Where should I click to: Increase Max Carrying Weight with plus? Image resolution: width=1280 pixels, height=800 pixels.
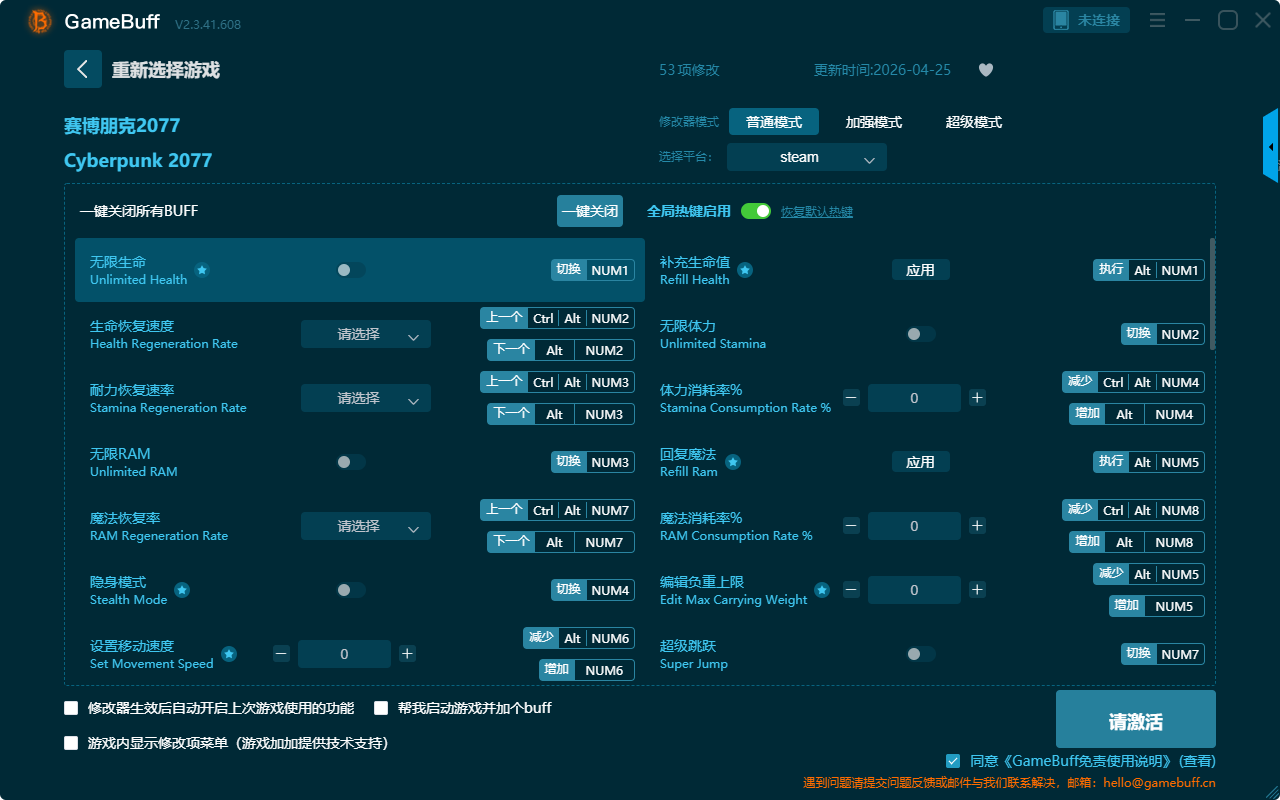coord(977,590)
